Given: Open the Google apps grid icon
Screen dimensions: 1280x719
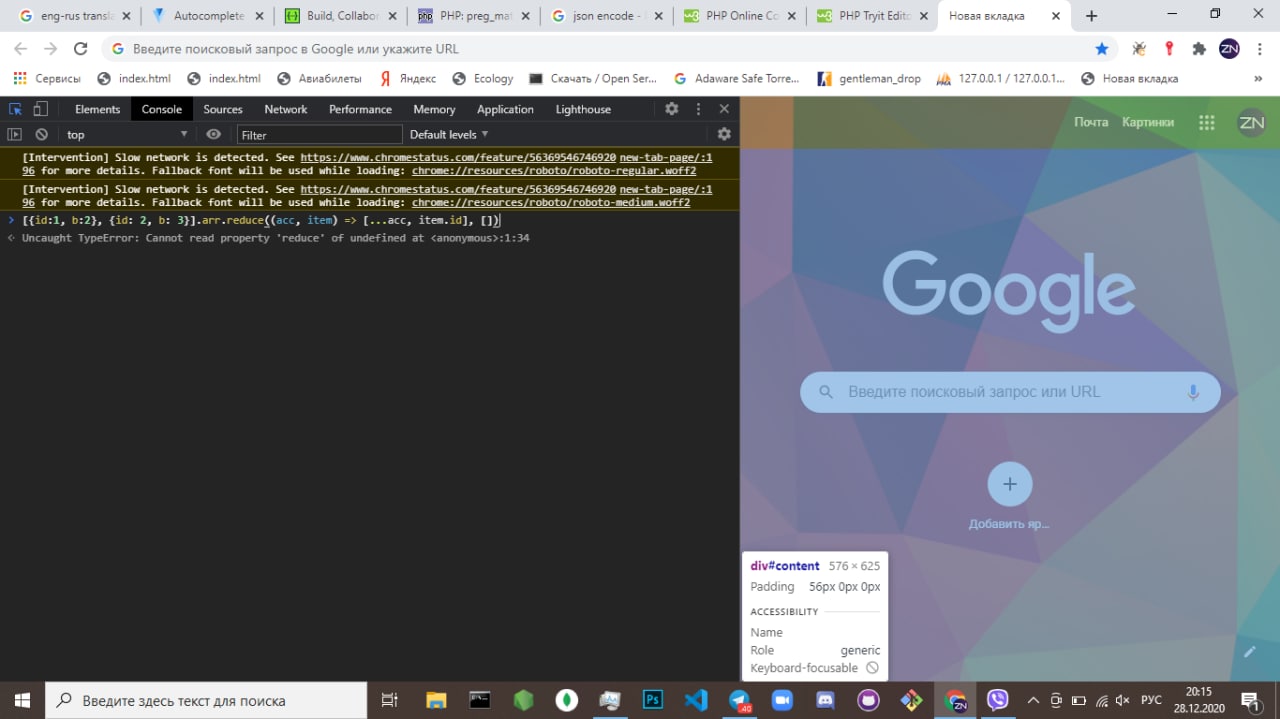Looking at the screenshot, I should [x=1207, y=122].
